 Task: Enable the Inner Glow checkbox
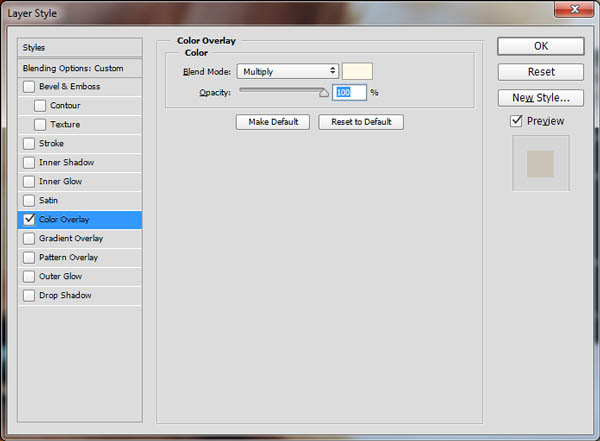click(29, 182)
